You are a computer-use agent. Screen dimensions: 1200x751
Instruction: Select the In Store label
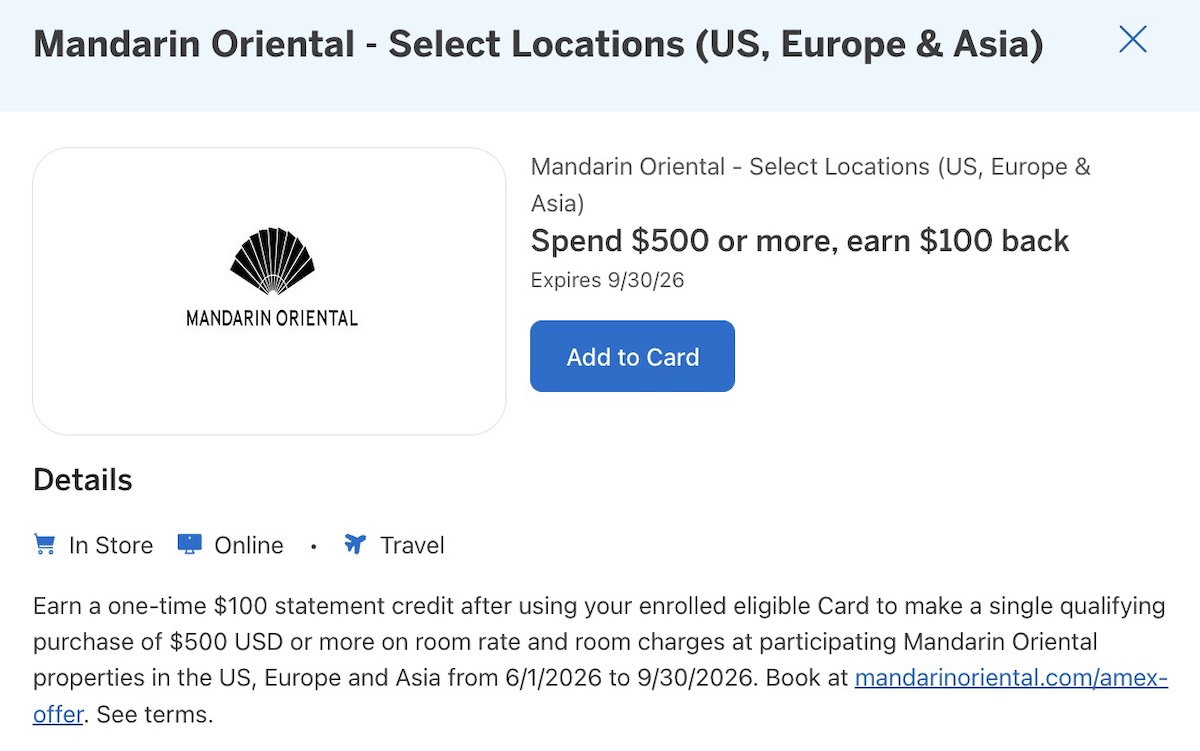click(111, 545)
